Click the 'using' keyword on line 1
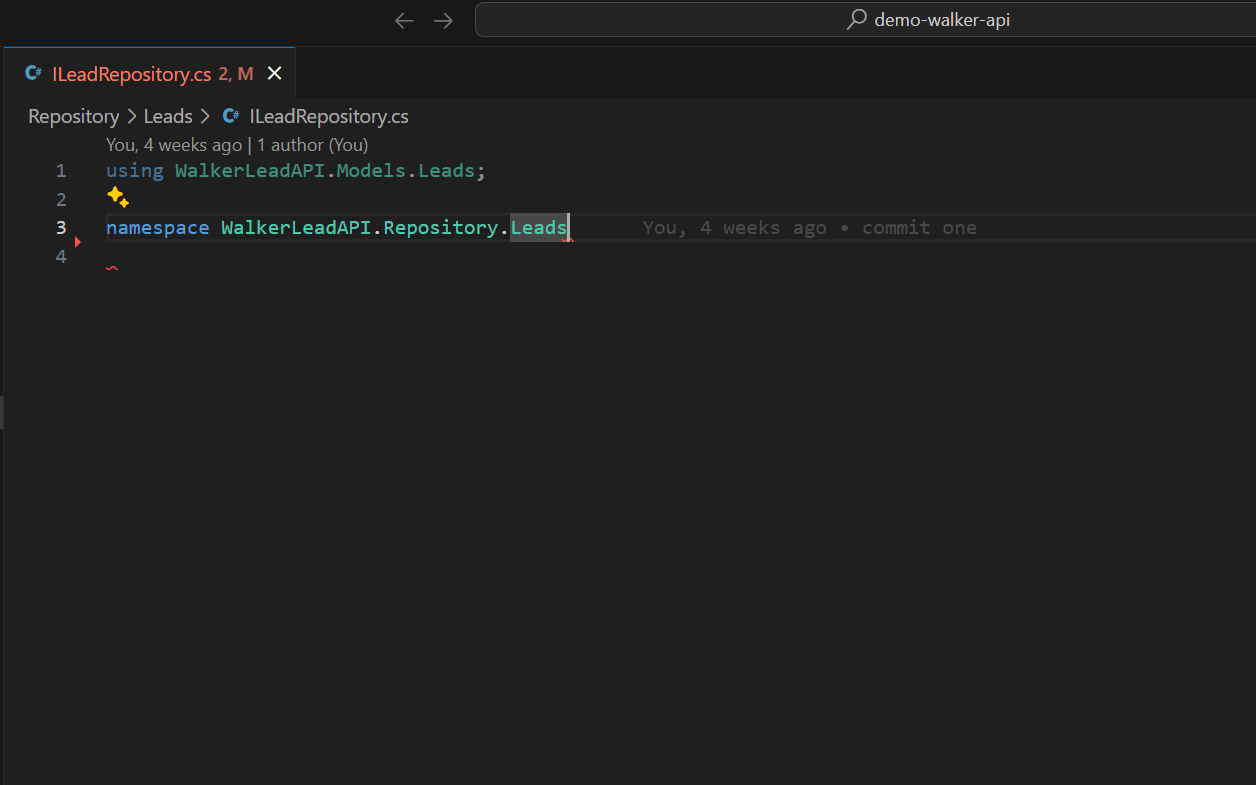 click(x=135, y=171)
